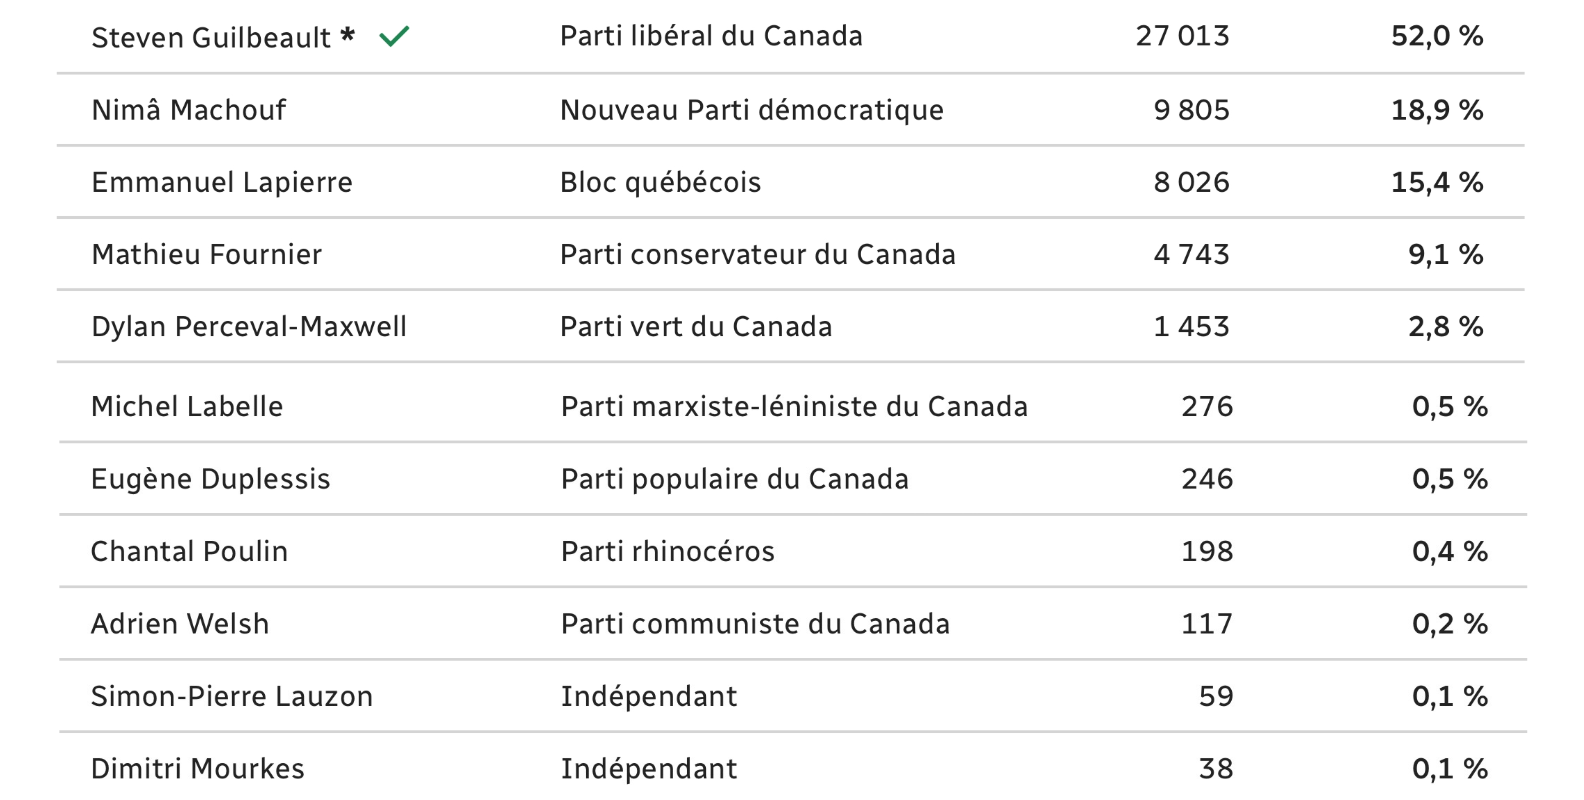Select the Bloc québécois party cell
Screen dimensions: 1584x800
(661, 182)
